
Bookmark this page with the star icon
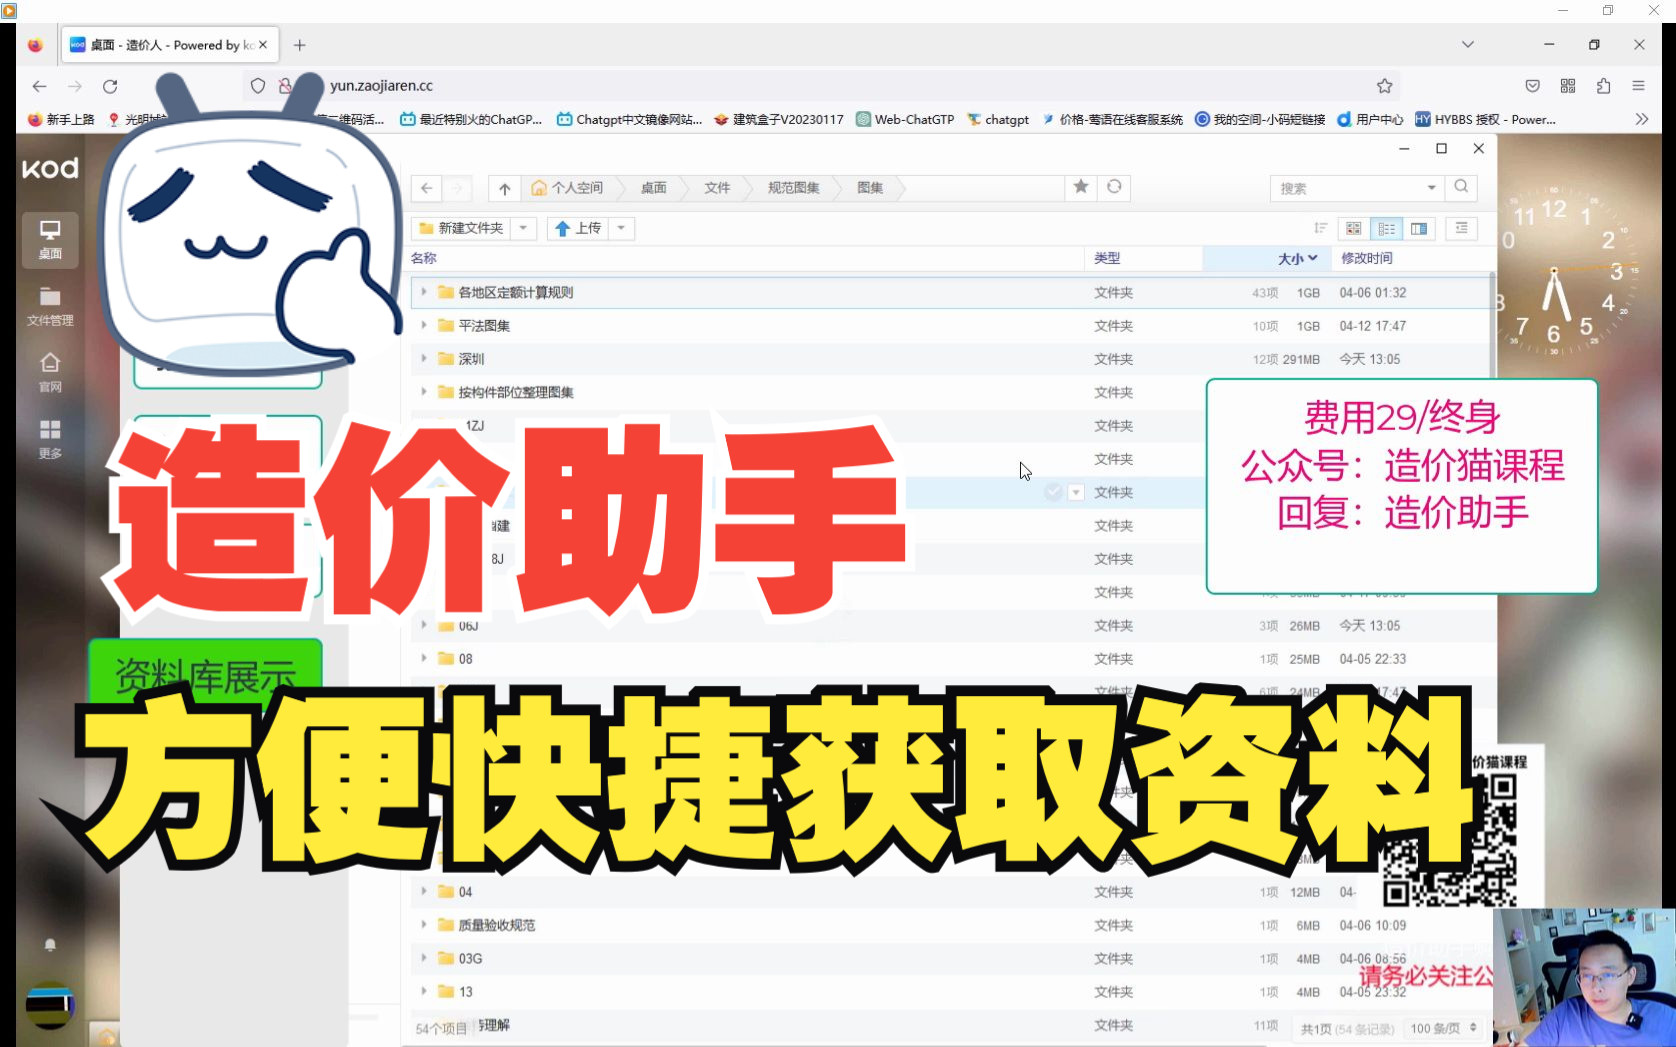coord(1384,86)
